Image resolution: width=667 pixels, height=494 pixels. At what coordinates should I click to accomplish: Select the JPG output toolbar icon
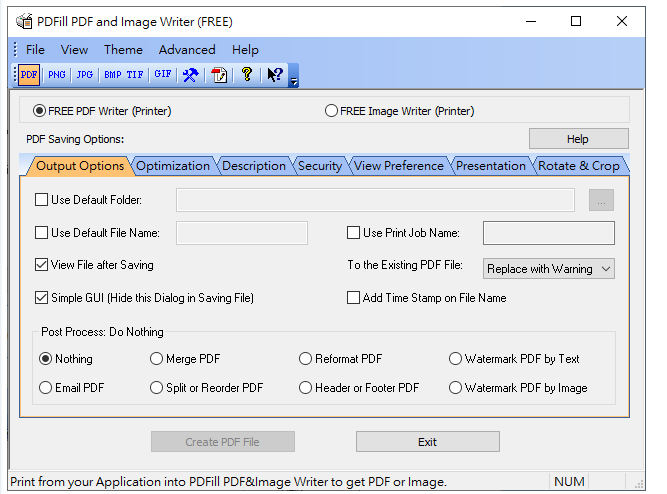(x=85, y=75)
